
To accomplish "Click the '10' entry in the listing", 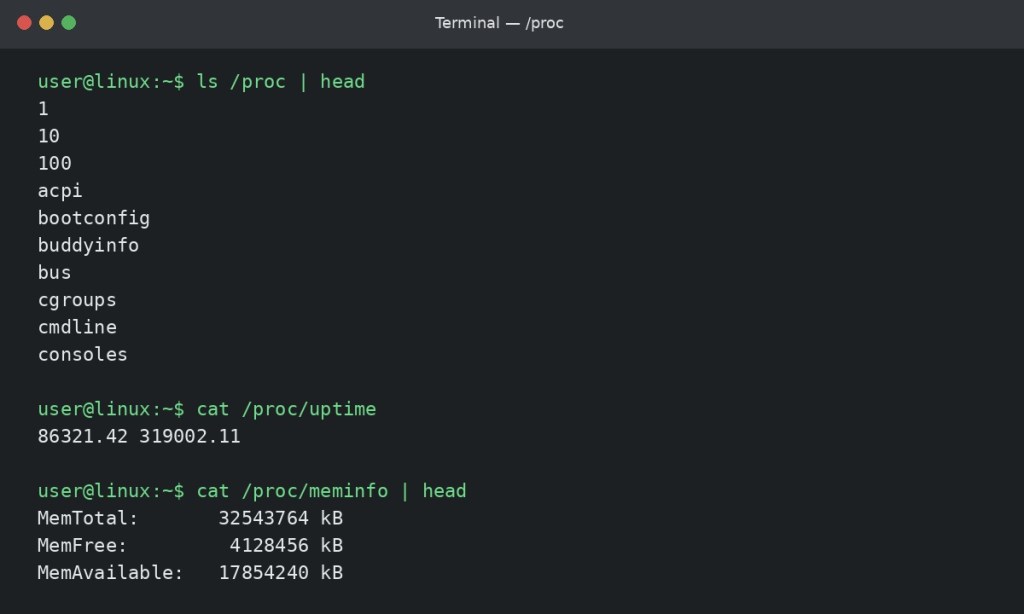I will (x=49, y=136).
